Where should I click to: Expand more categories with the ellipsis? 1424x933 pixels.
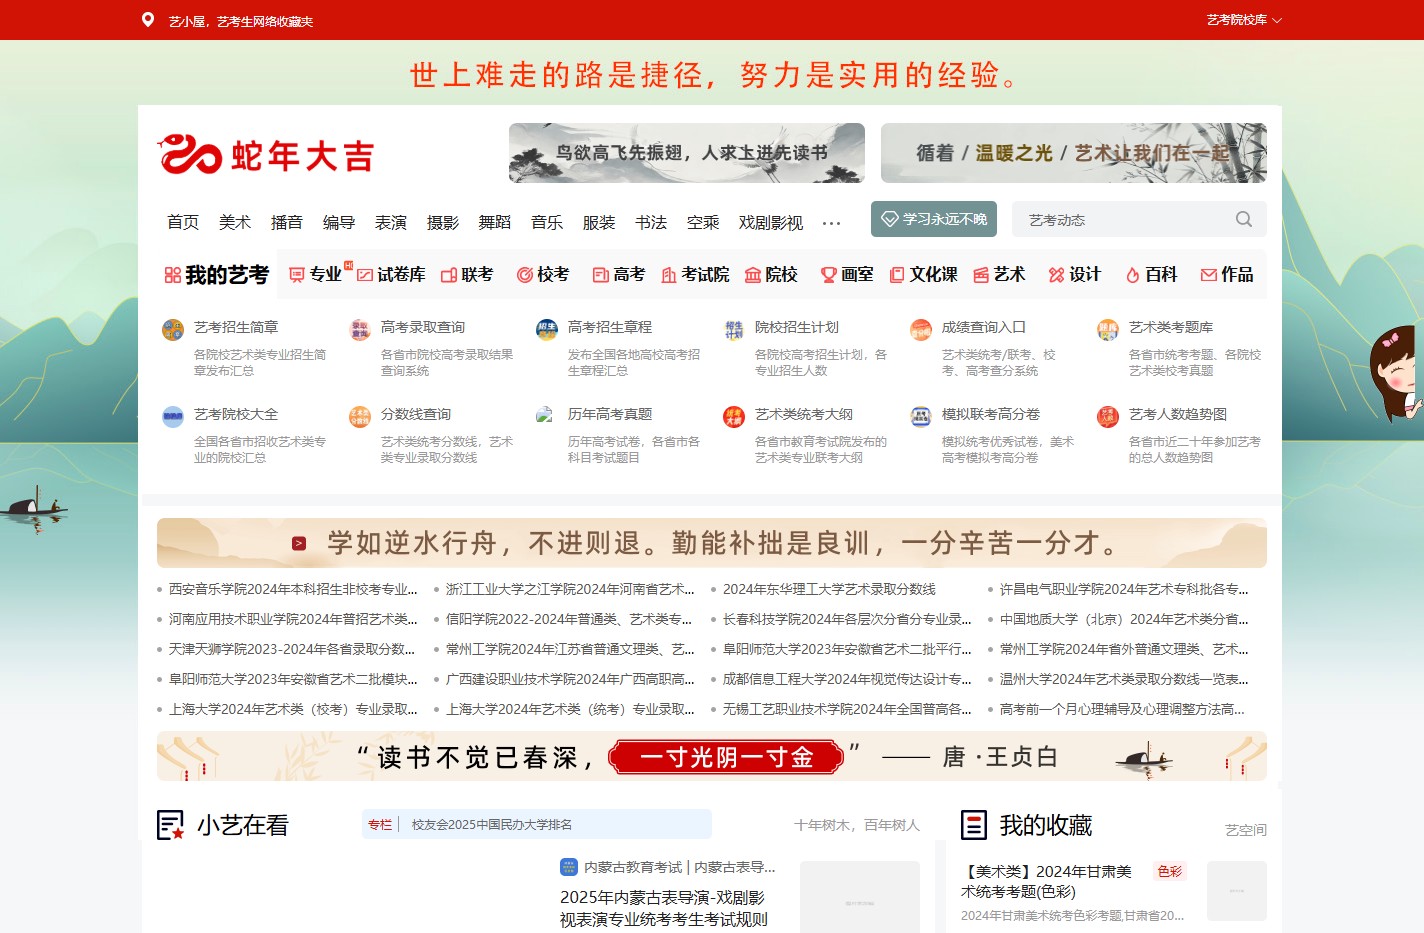tap(831, 223)
